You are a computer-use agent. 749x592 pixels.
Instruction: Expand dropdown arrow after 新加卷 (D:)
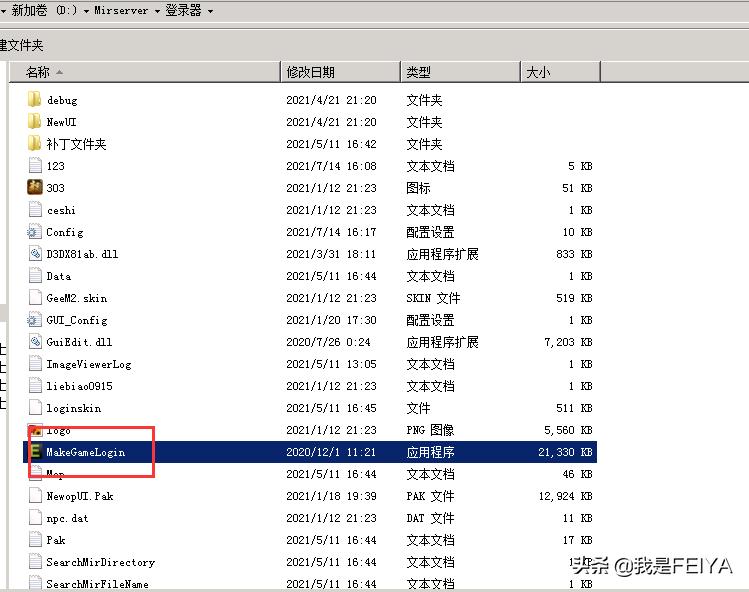point(86,11)
